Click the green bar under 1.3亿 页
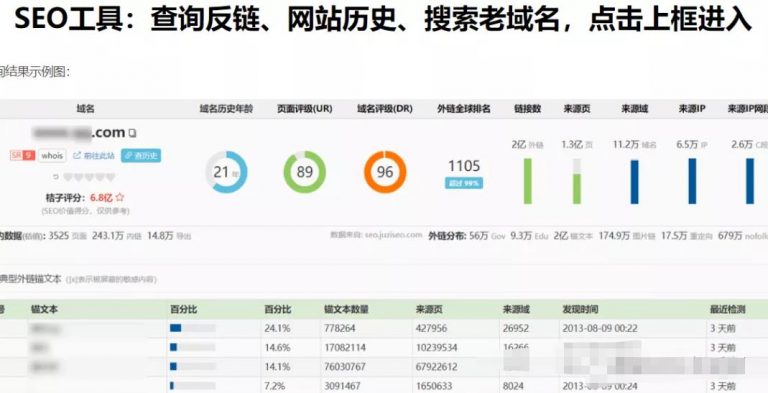Image resolution: width=768 pixels, height=393 pixels. point(577,181)
